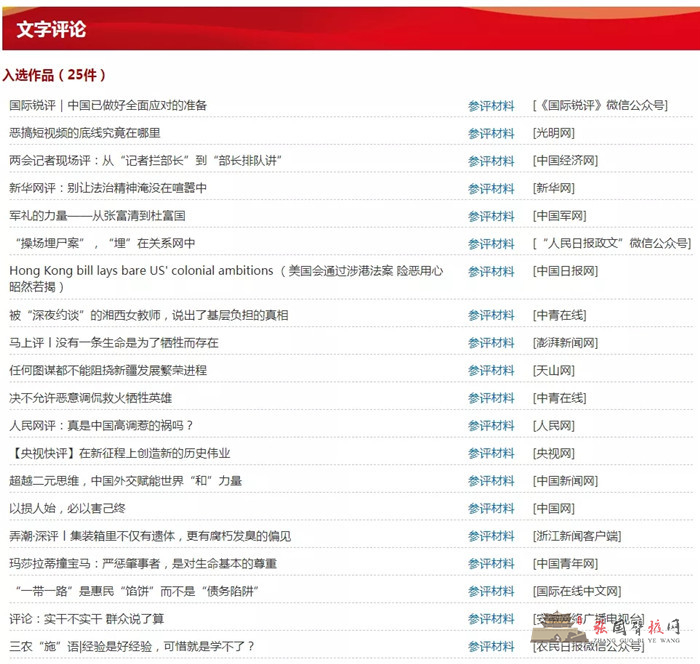Click source label [浙江新闻客户端]
Screen dimensions: 700x664
coord(577,536)
